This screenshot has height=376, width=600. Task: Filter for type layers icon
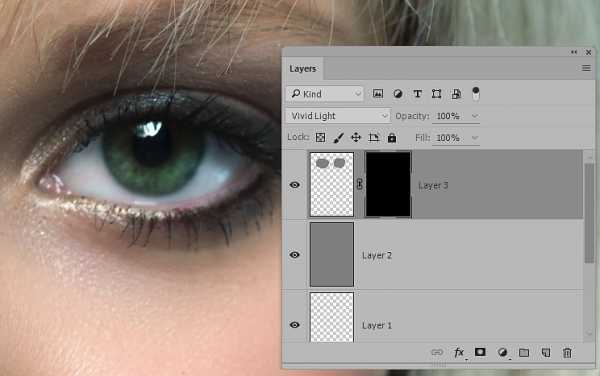(417, 94)
